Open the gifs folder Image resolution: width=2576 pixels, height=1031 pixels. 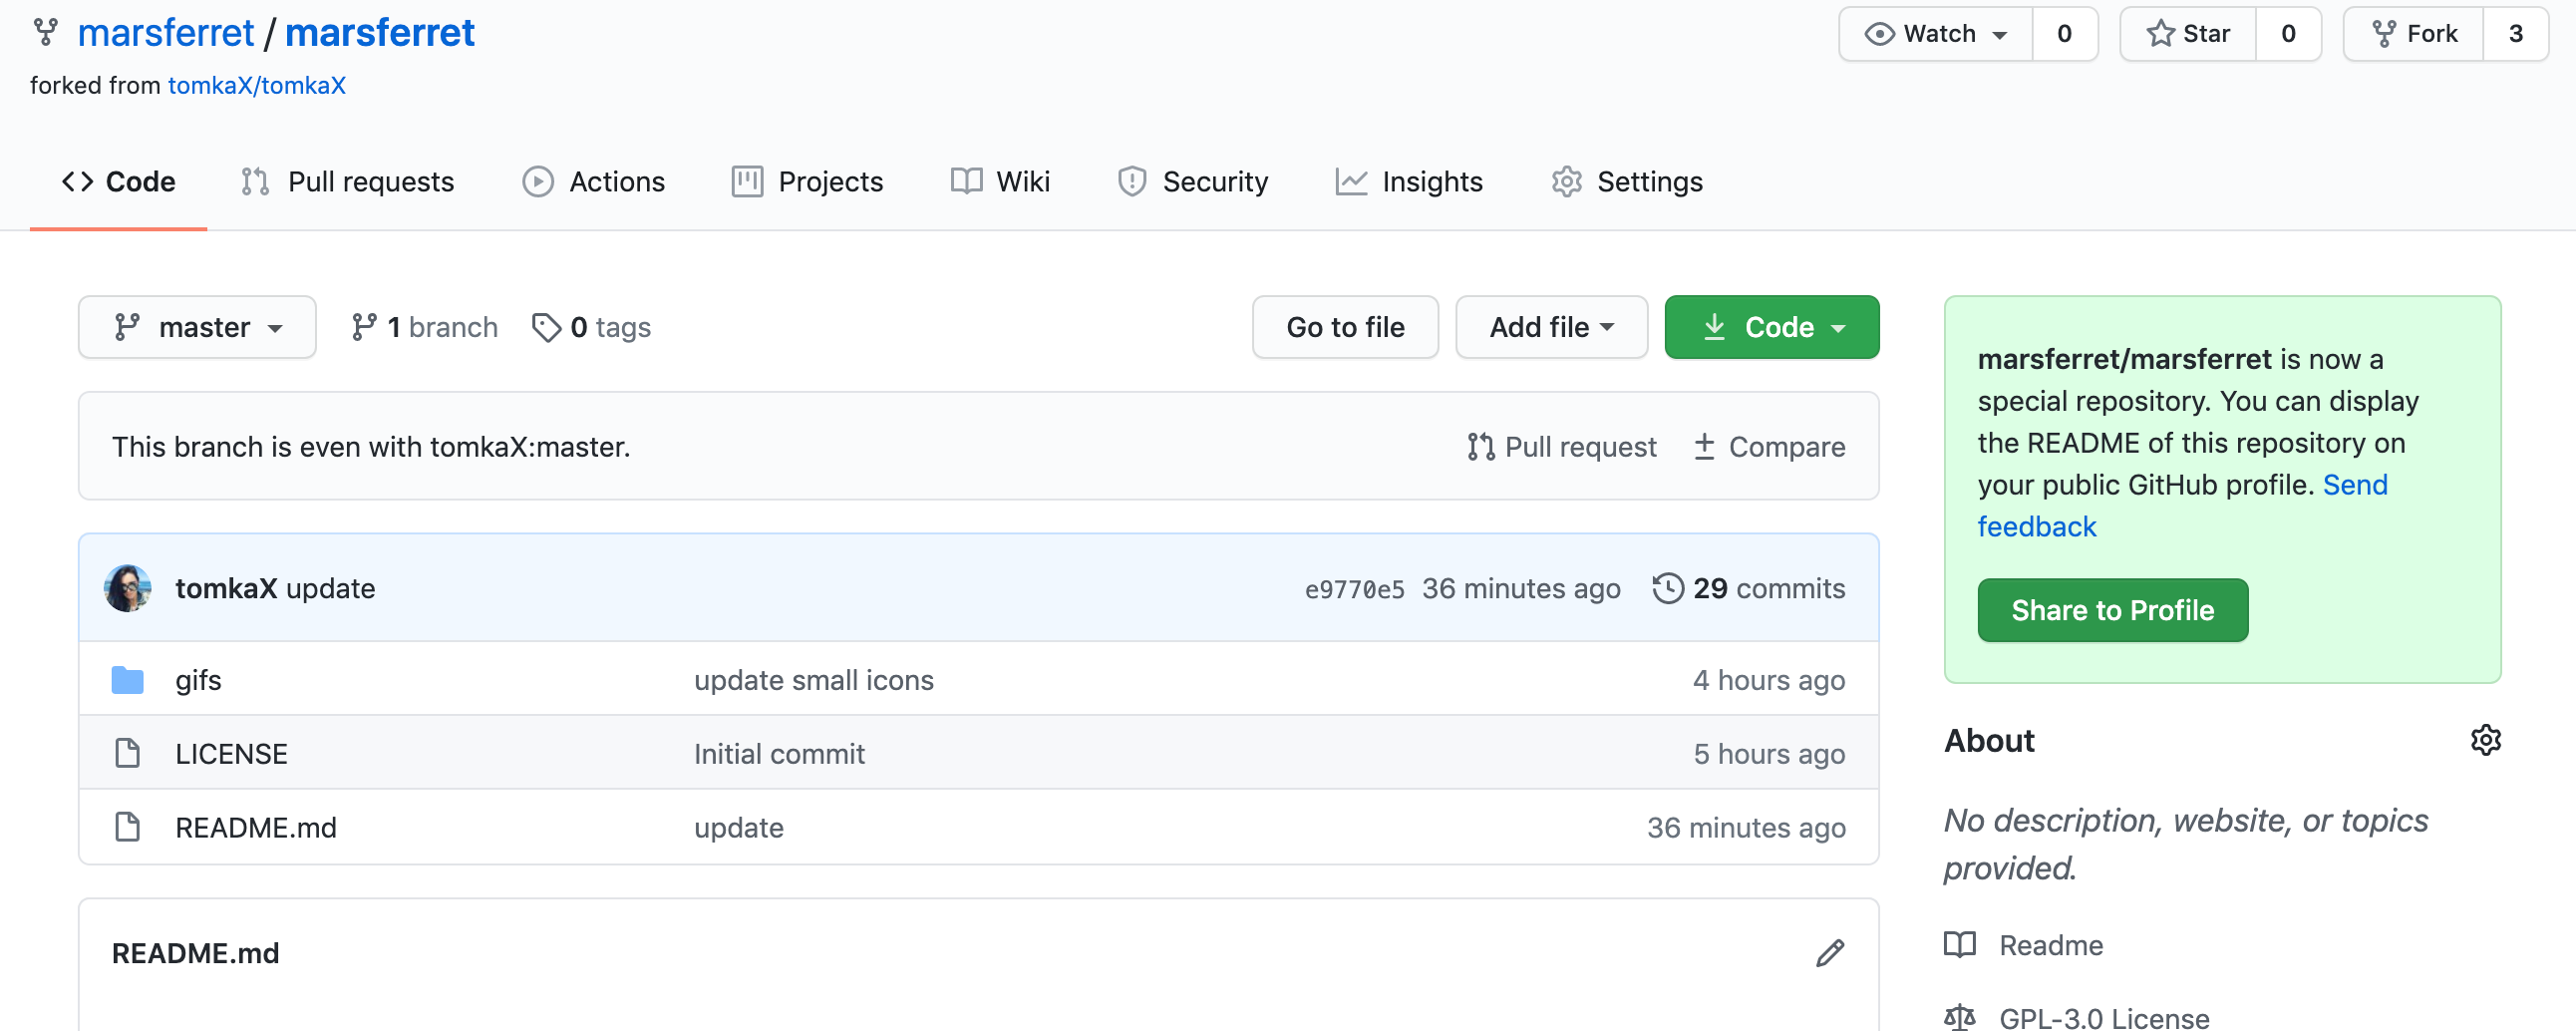click(198, 680)
